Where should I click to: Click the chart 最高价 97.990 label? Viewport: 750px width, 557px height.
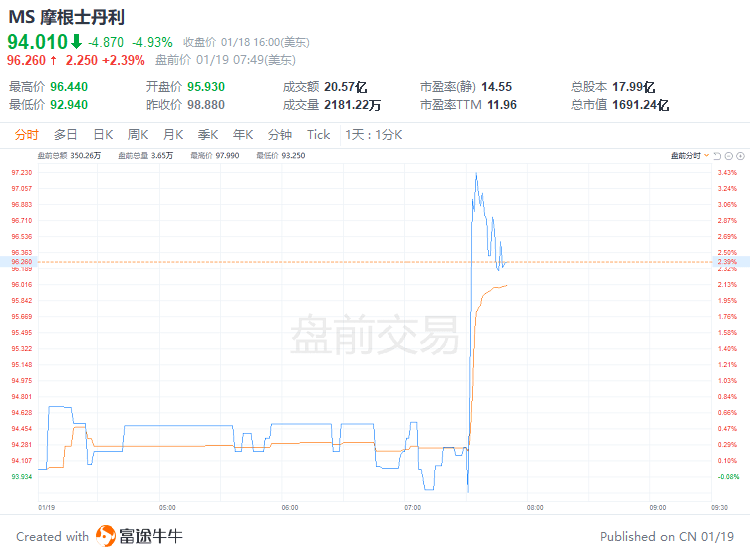coord(215,155)
